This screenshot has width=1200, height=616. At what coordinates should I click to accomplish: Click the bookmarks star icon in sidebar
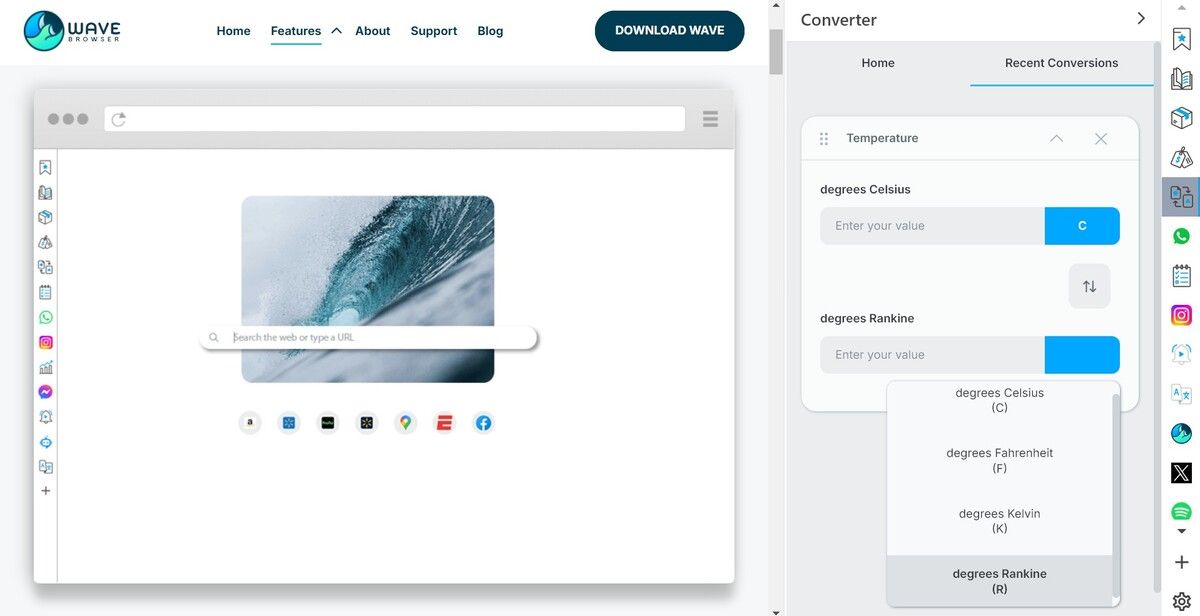[1181, 39]
